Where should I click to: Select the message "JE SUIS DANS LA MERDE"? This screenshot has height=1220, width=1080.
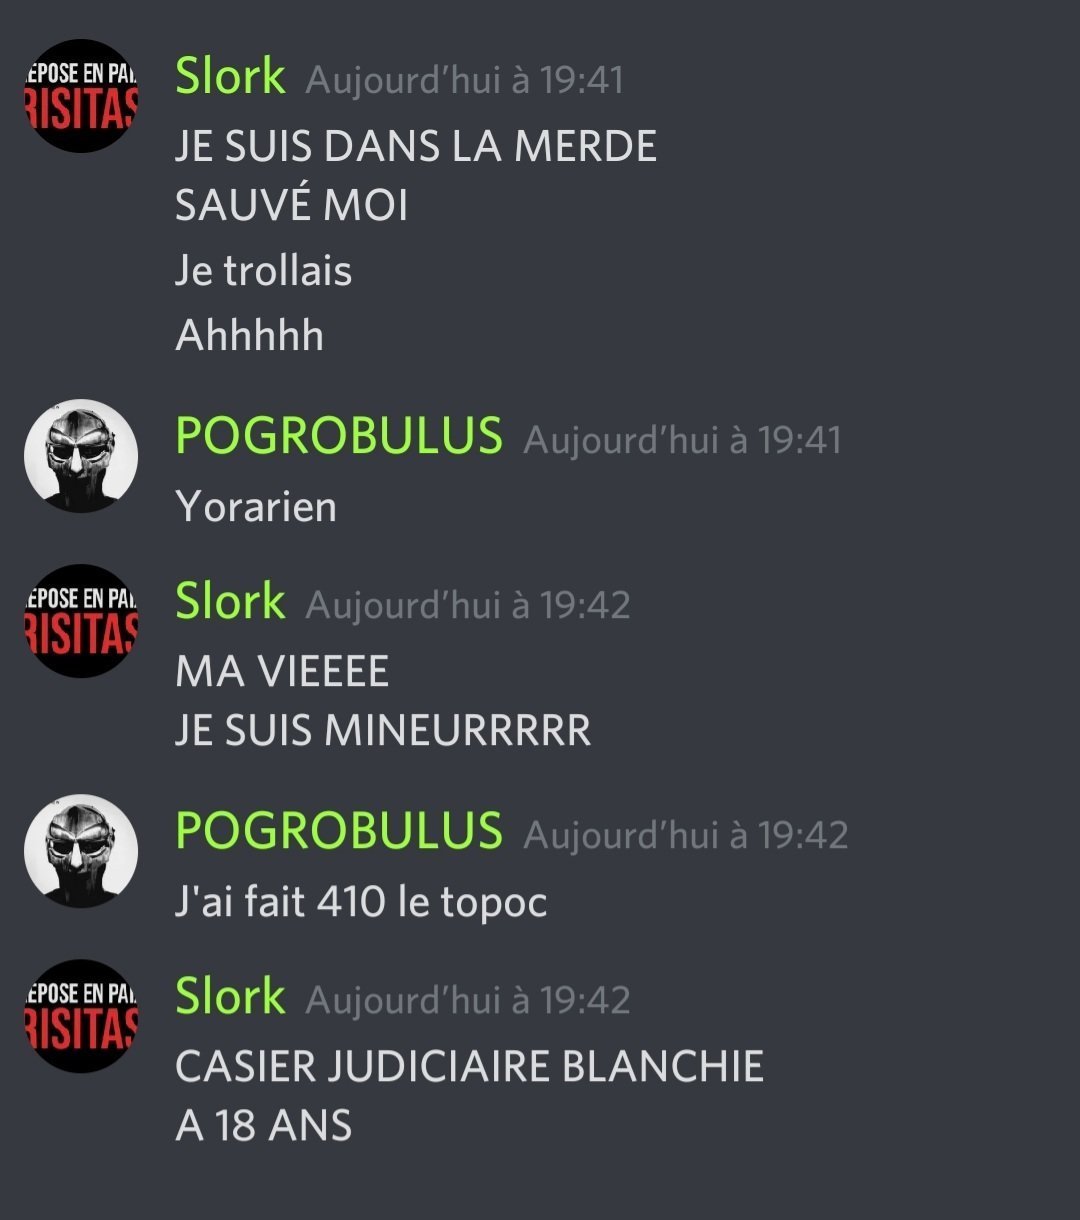click(416, 147)
